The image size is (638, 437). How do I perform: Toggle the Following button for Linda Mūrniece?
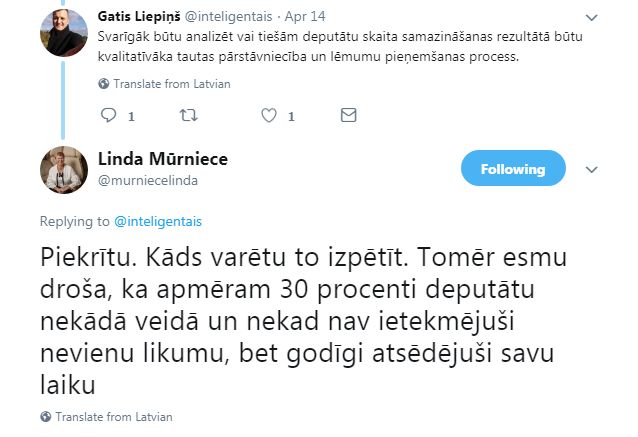tap(513, 168)
